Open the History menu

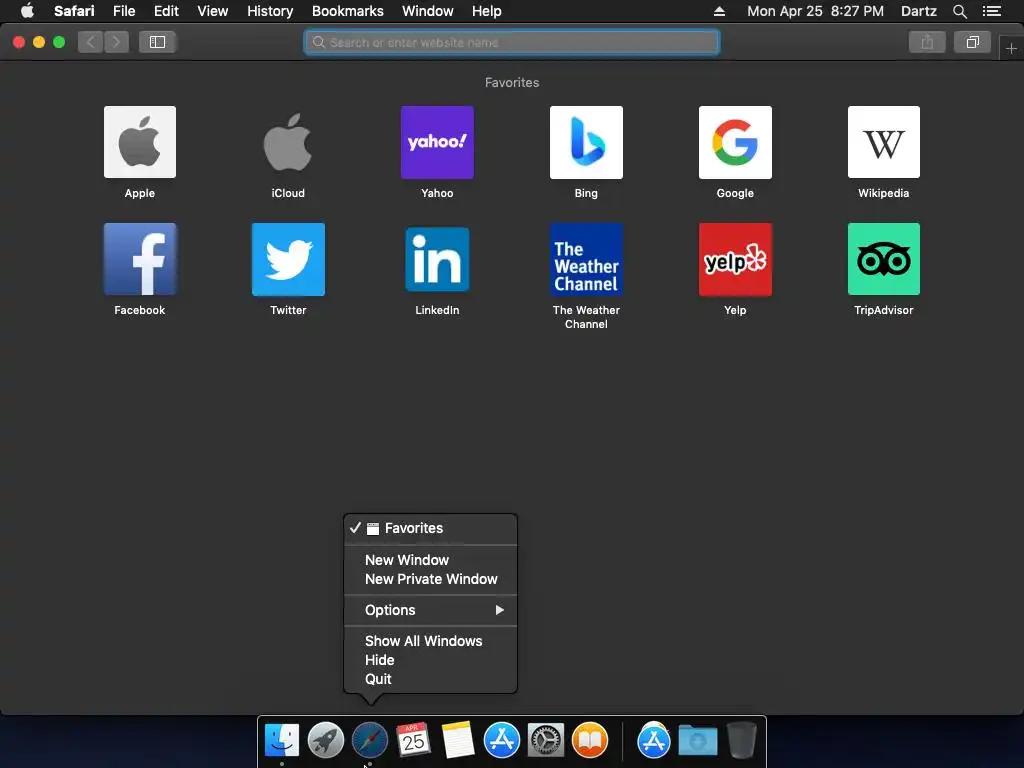point(270,11)
